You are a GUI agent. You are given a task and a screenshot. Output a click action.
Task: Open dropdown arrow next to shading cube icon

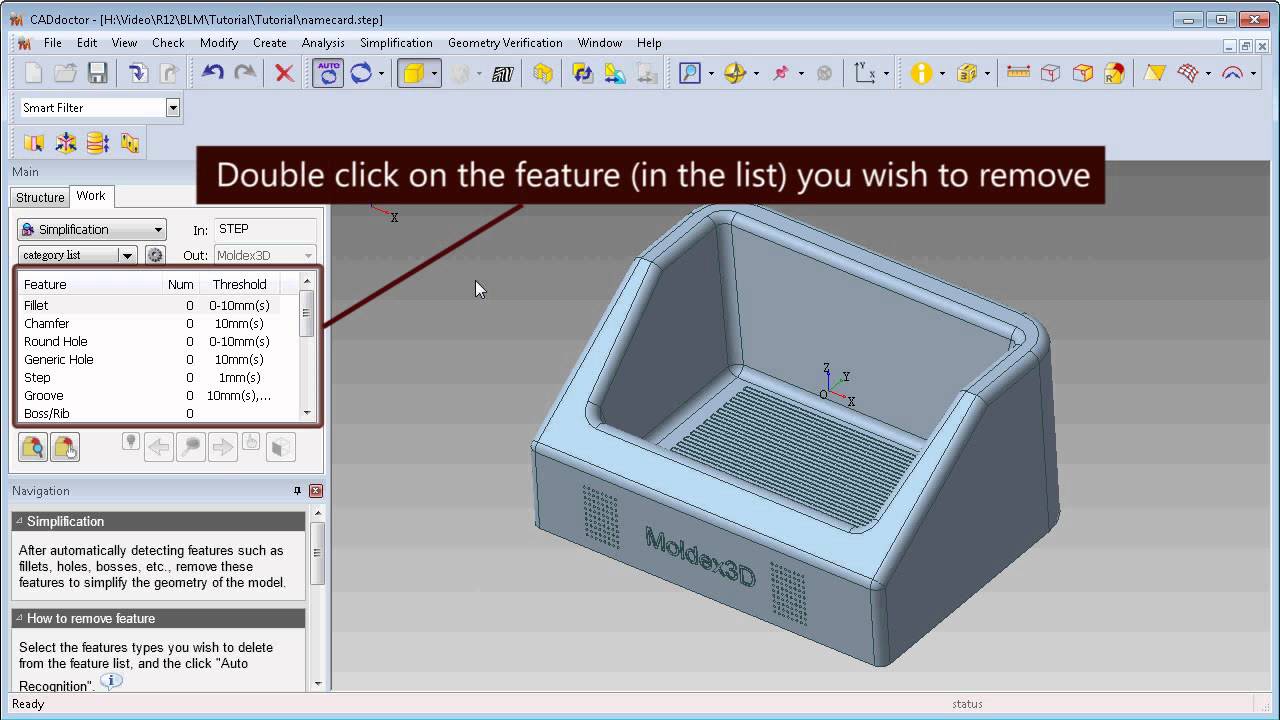point(434,73)
